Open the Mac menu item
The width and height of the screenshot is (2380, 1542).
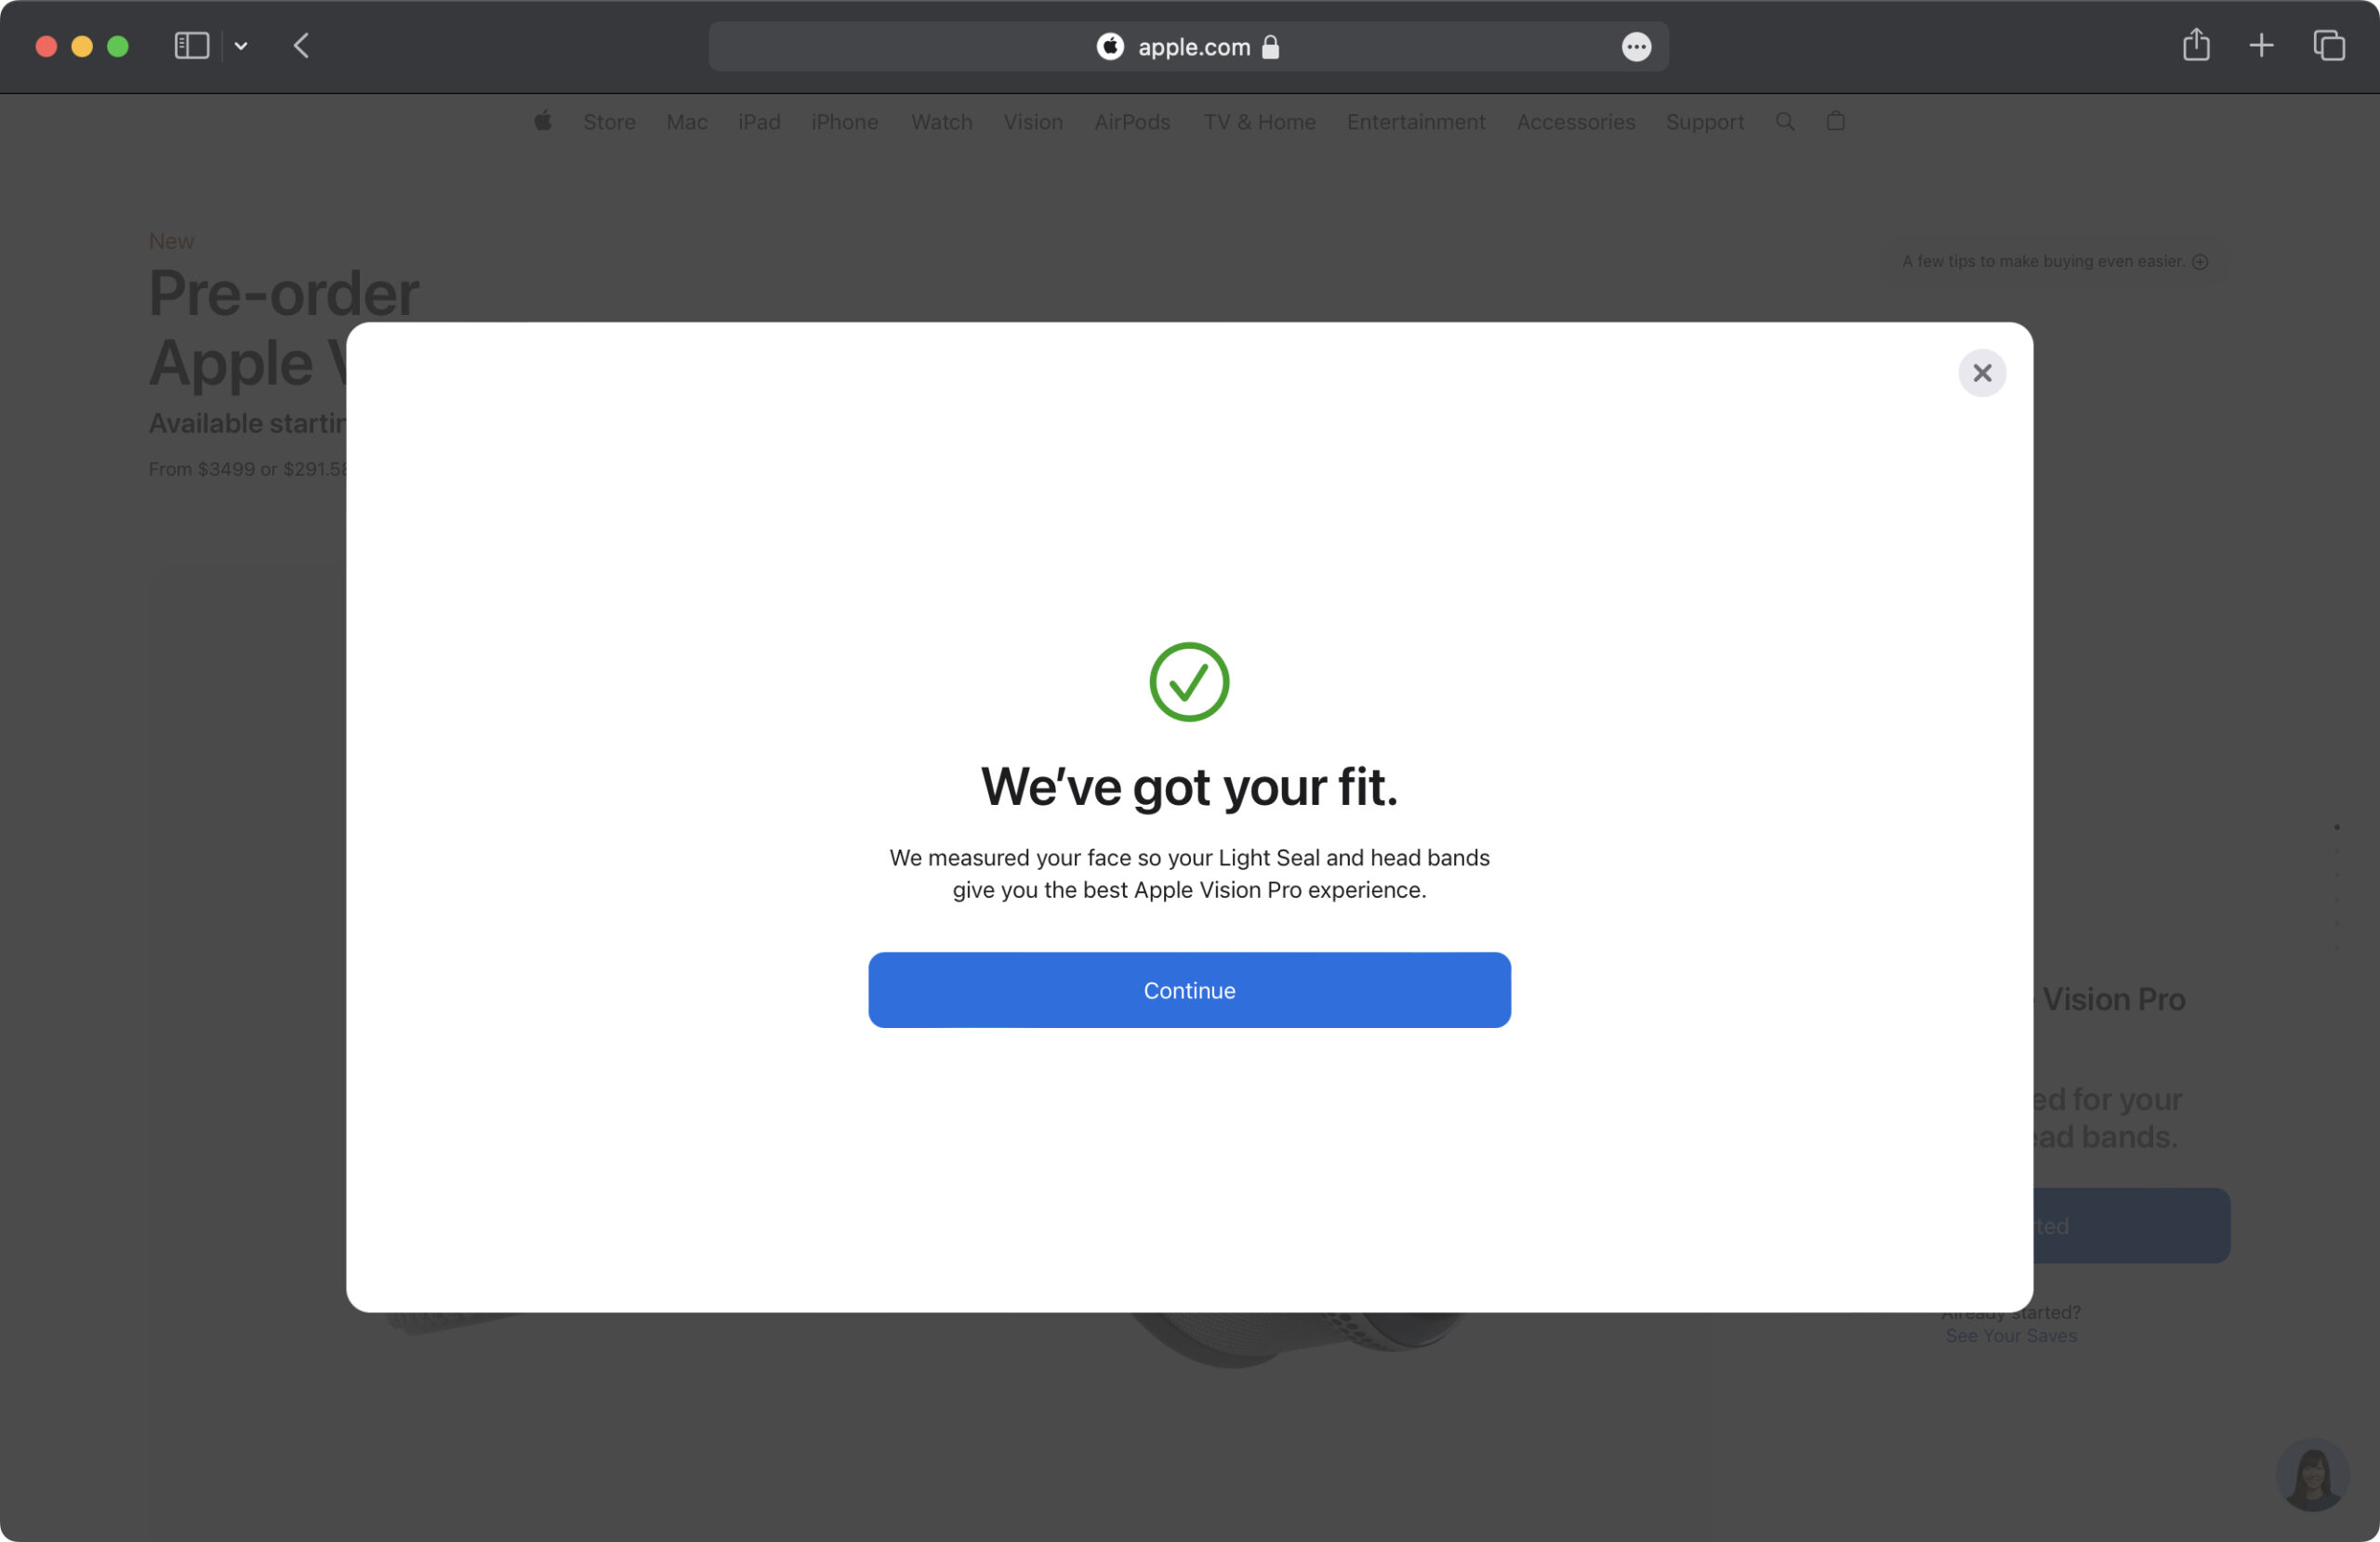pos(687,122)
